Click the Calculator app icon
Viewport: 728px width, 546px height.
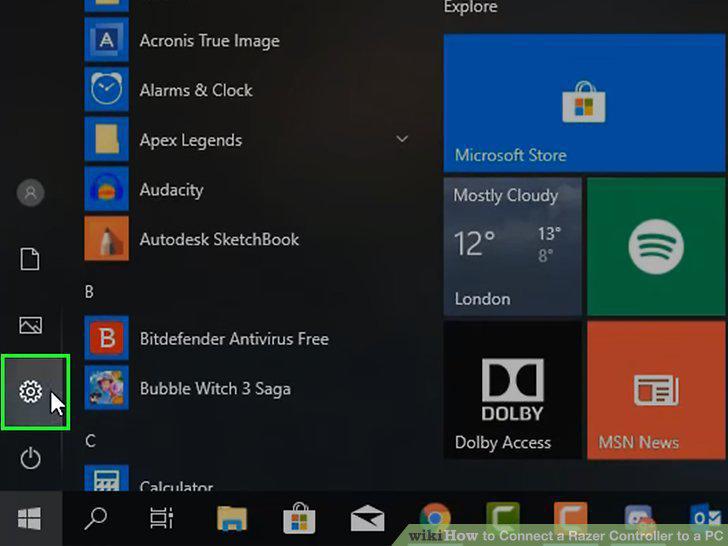106,478
